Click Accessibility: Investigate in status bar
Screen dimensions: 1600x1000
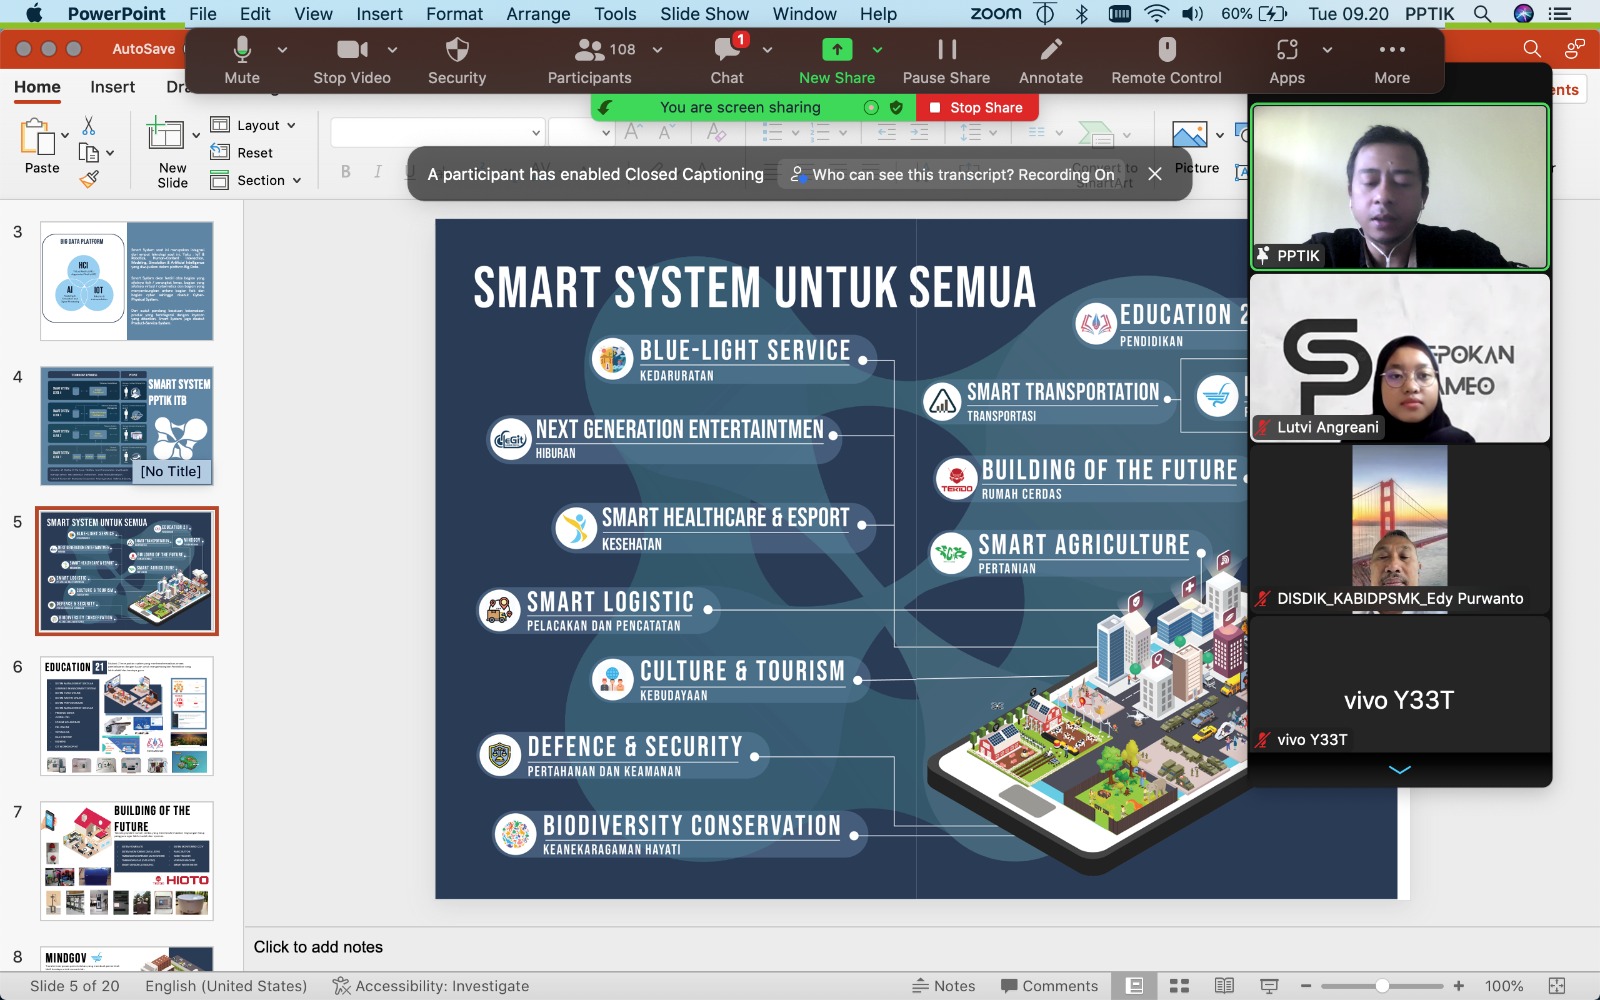click(x=431, y=986)
